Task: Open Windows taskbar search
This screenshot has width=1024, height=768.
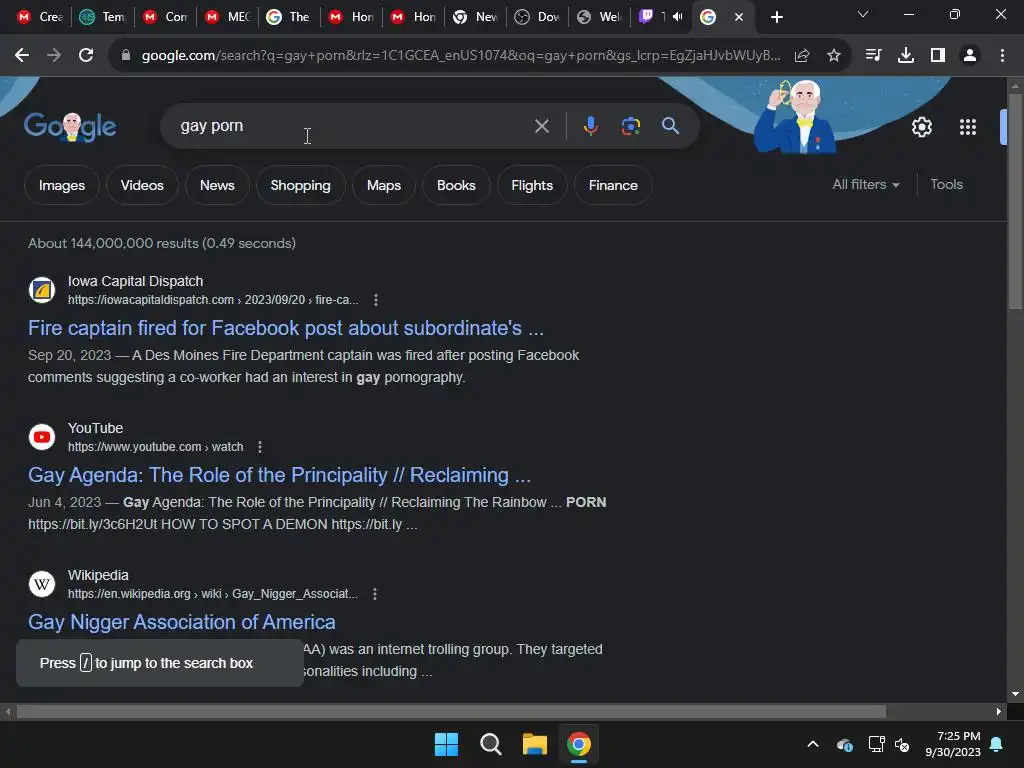Action: point(490,744)
